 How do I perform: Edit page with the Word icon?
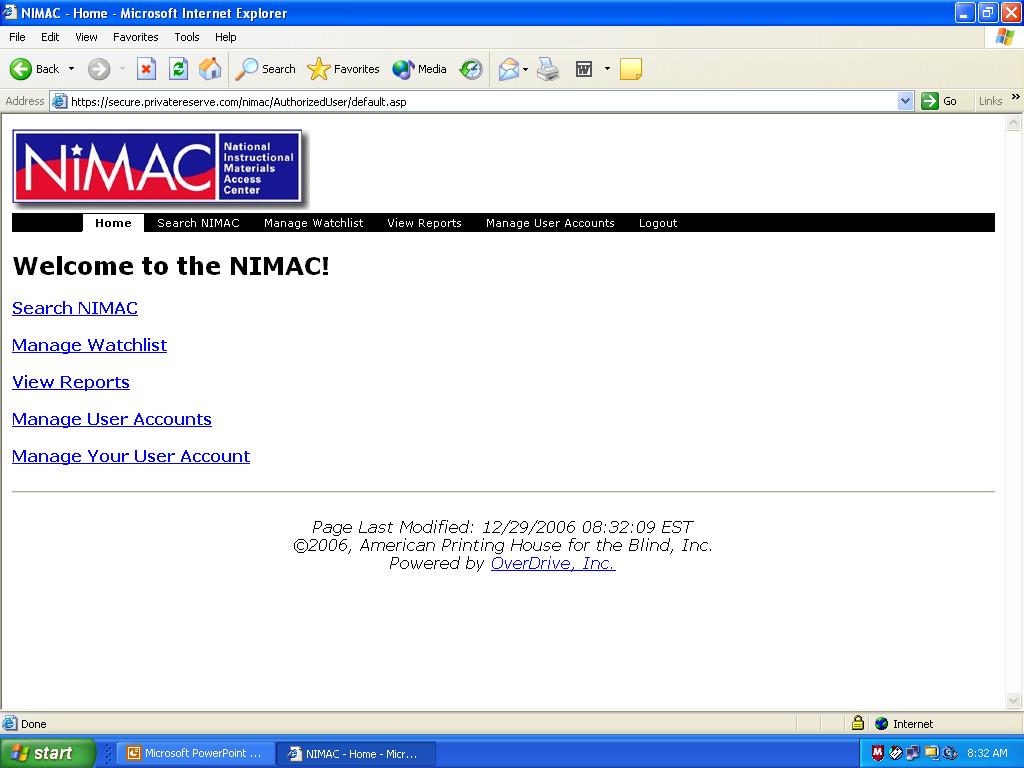pos(584,69)
